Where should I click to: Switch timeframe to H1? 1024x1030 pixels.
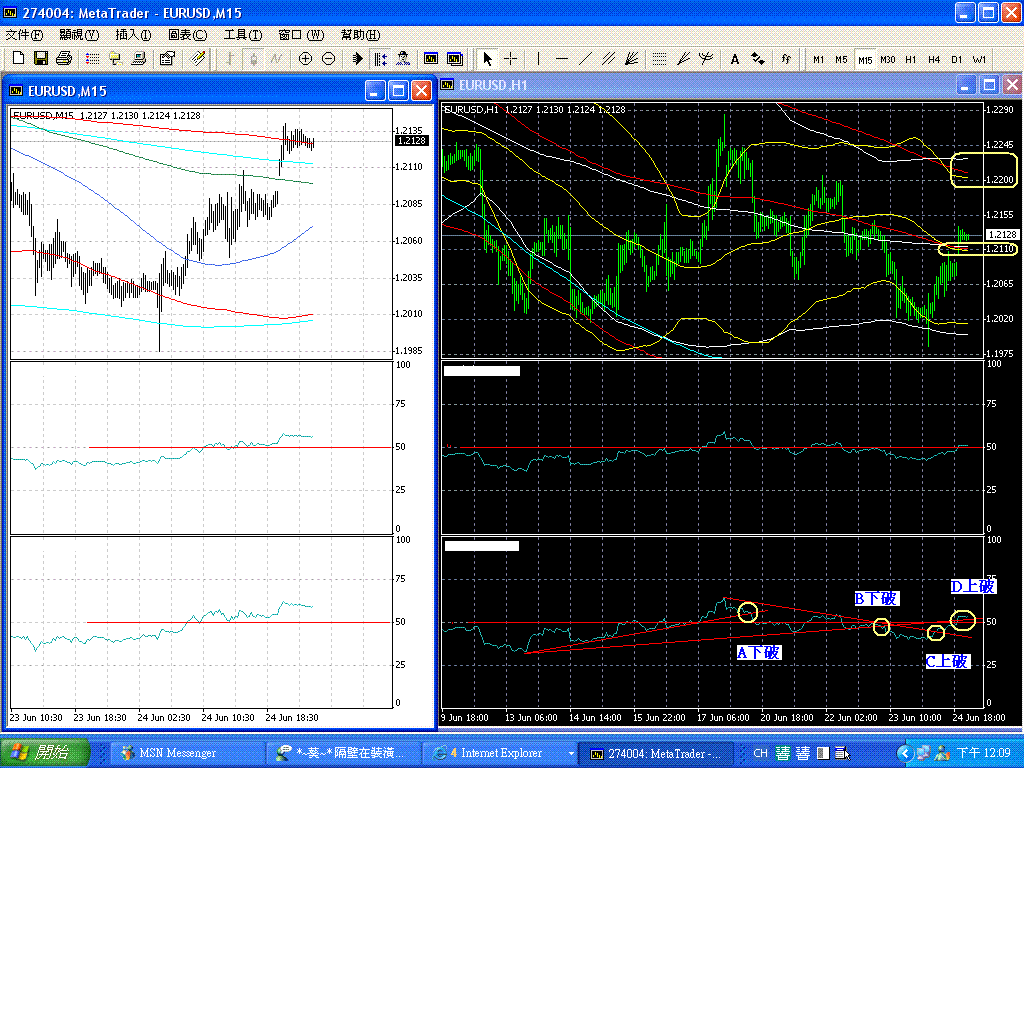click(910, 59)
